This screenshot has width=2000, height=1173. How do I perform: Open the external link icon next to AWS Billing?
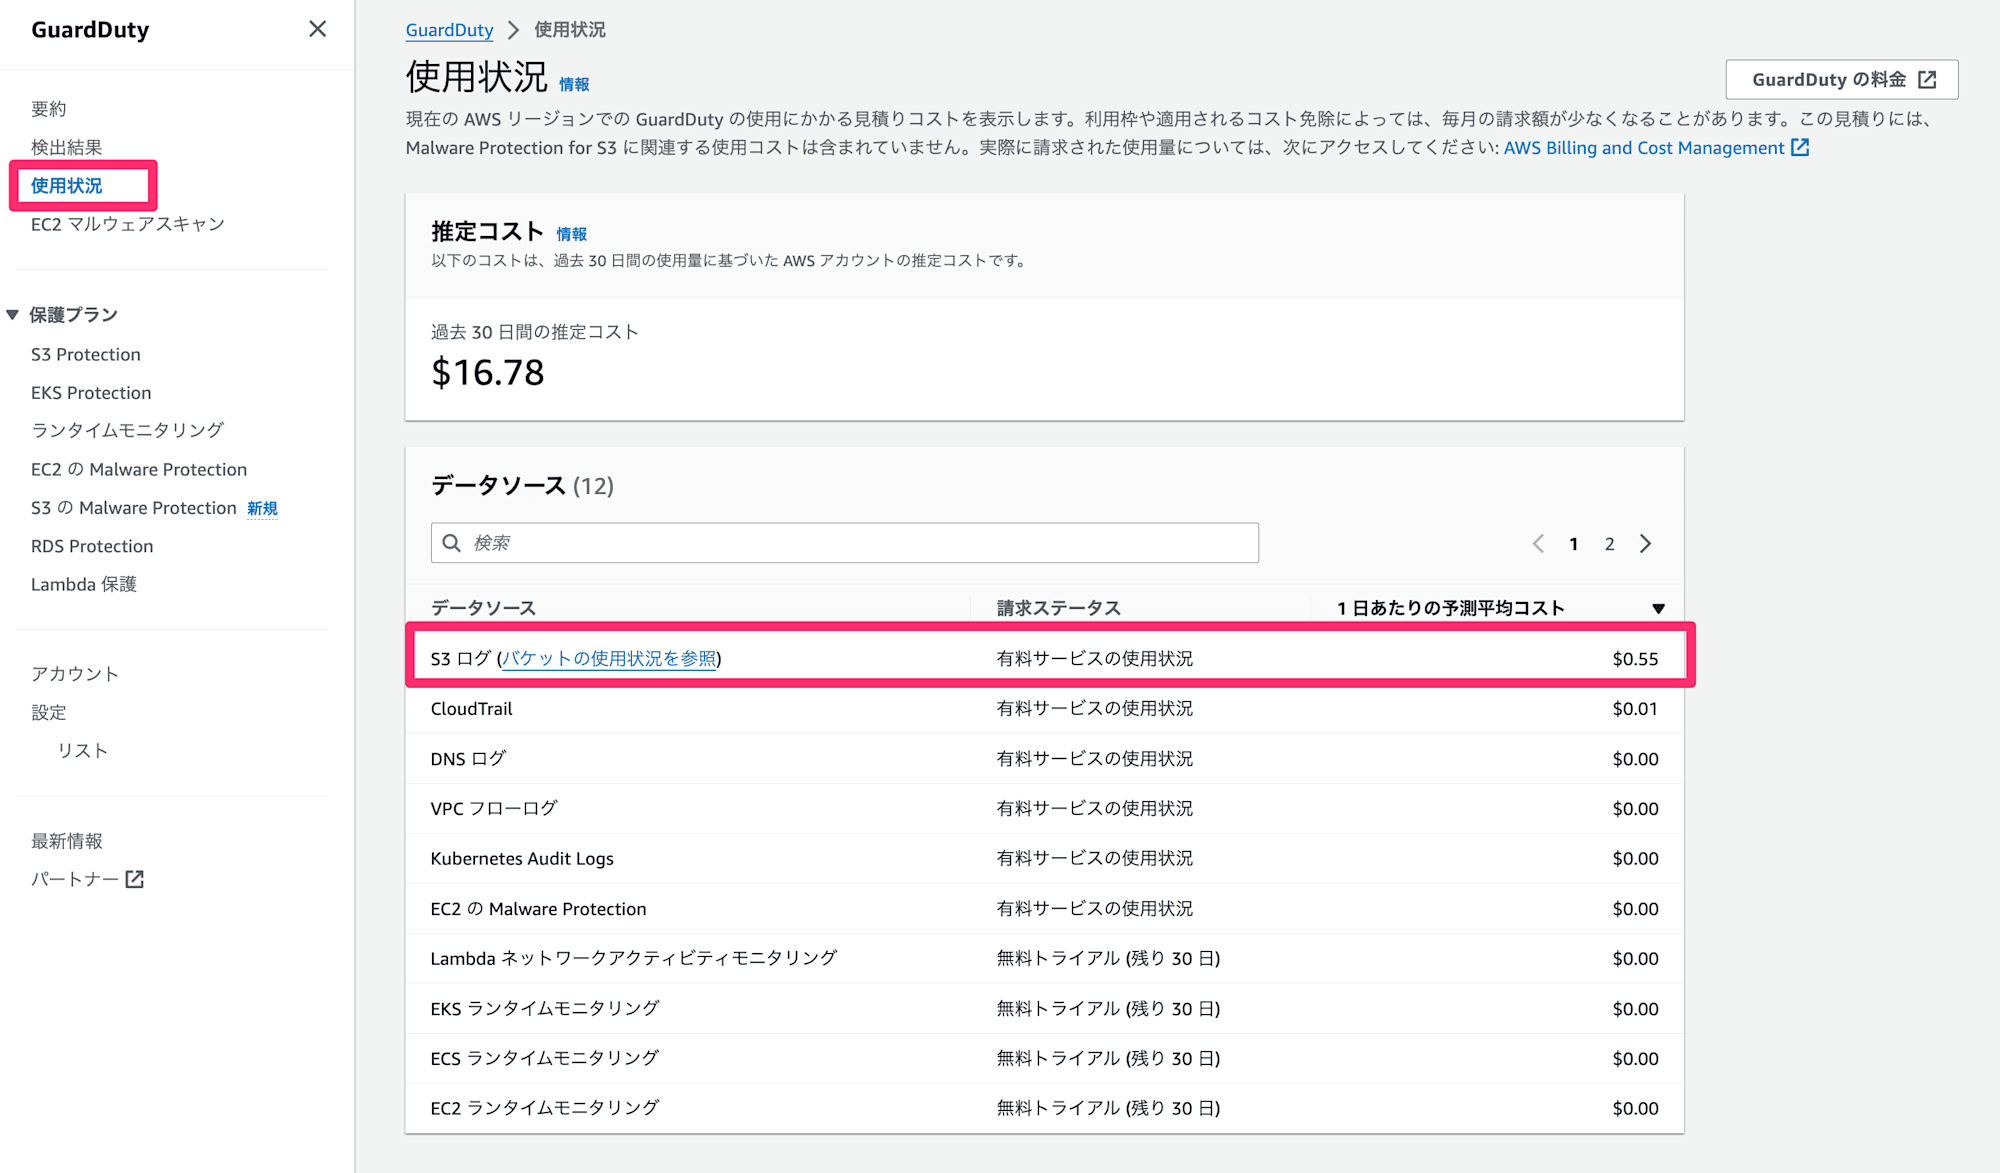click(1800, 147)
